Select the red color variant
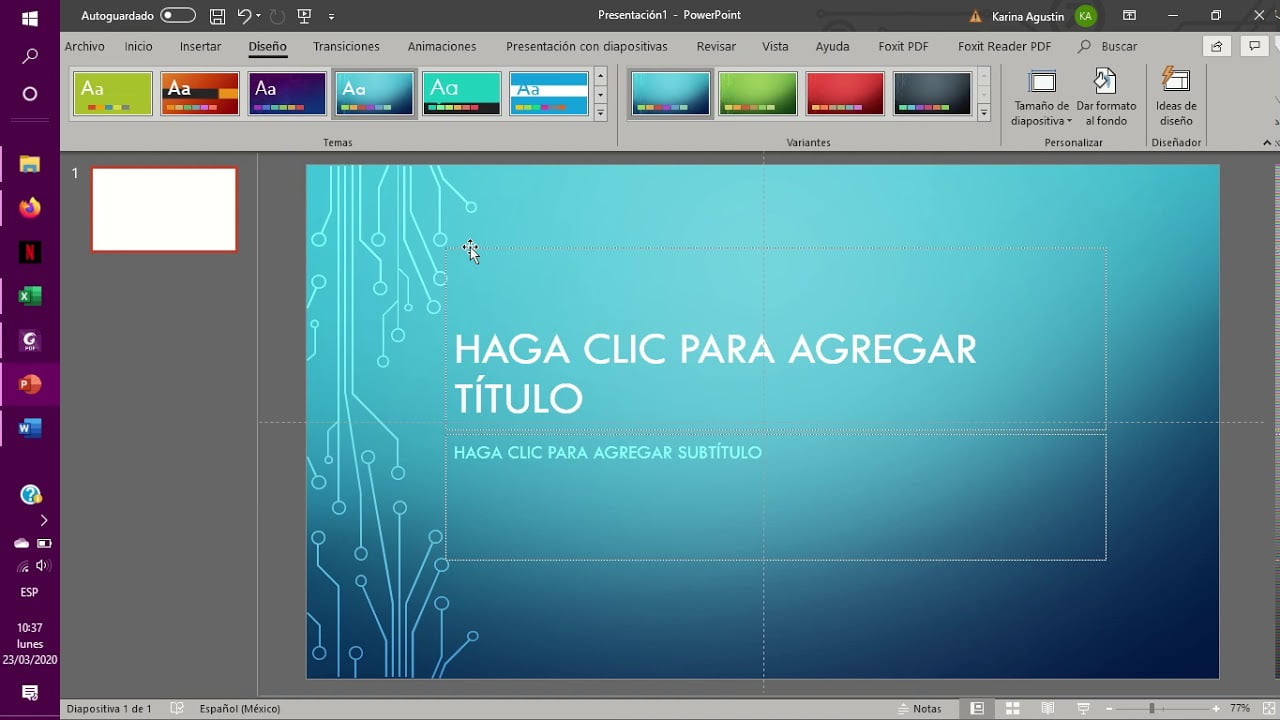This screenshot has height=720, width=1280. [x=845, y=94]
